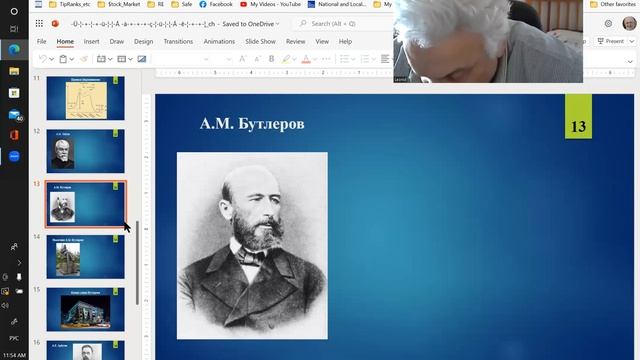Image resolution: width=640 pixels, height=360 pixels.
Task: Apply bulleted list formatting
Action: [344, 59]
